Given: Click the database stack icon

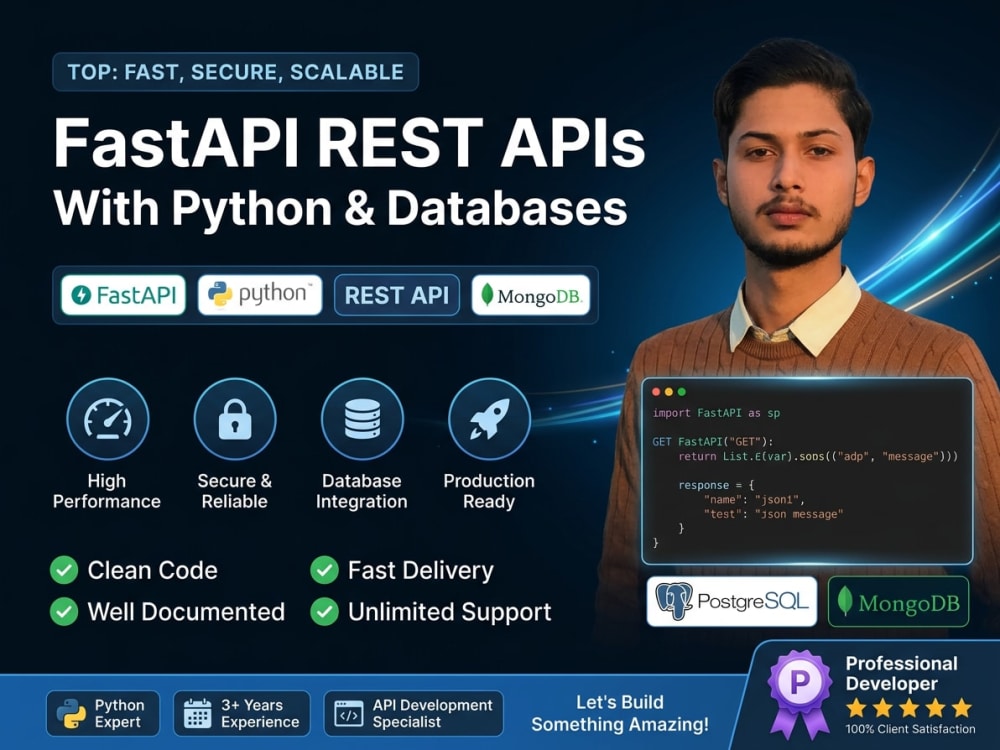Looking at the screenshot, I should tap(362, 419).
